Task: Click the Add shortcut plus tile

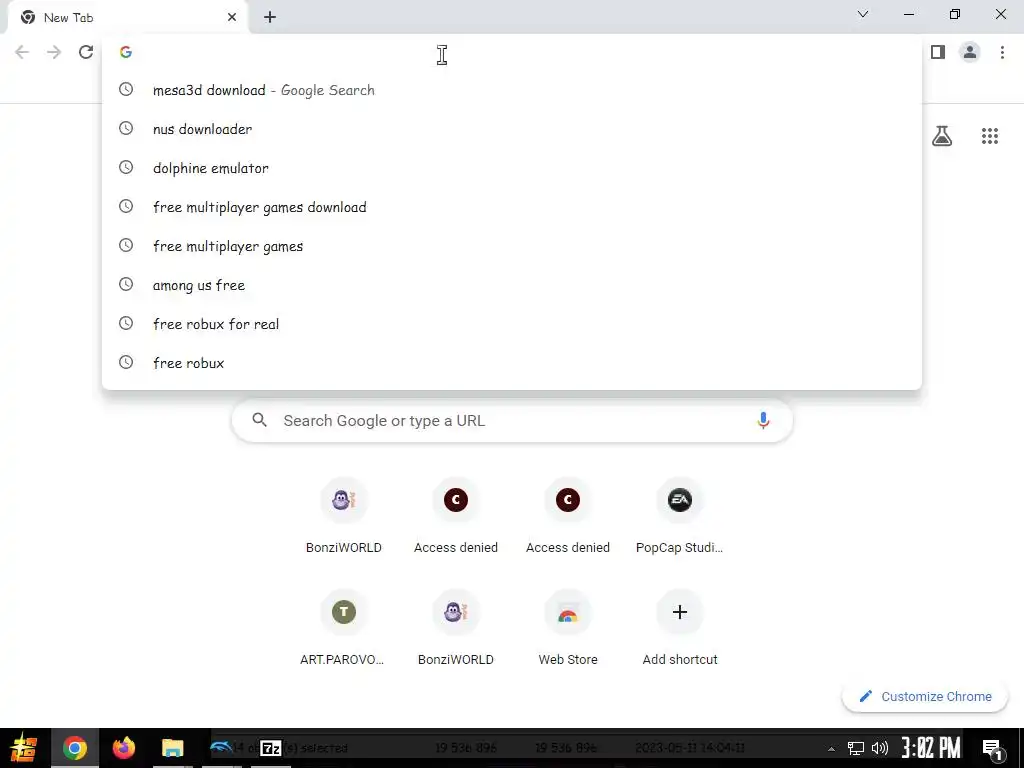Action: 680,628
